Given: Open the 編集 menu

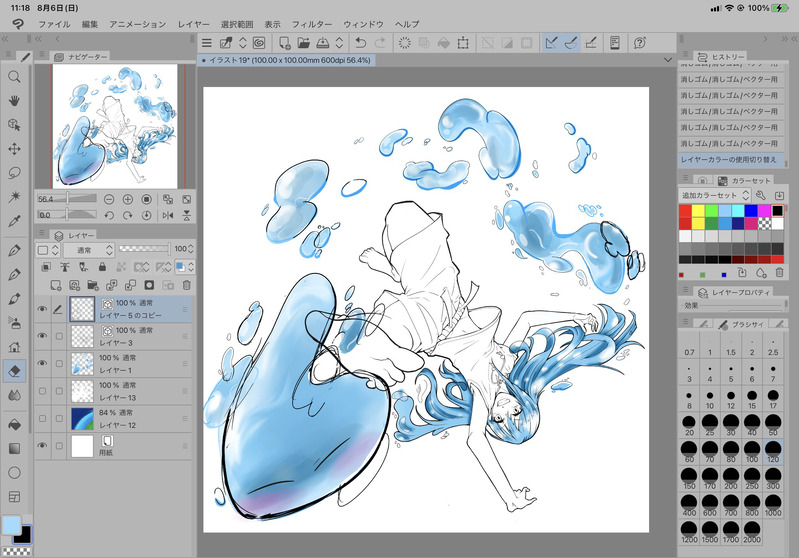Looking at the screenshot, I should click(x=90, y=24).
